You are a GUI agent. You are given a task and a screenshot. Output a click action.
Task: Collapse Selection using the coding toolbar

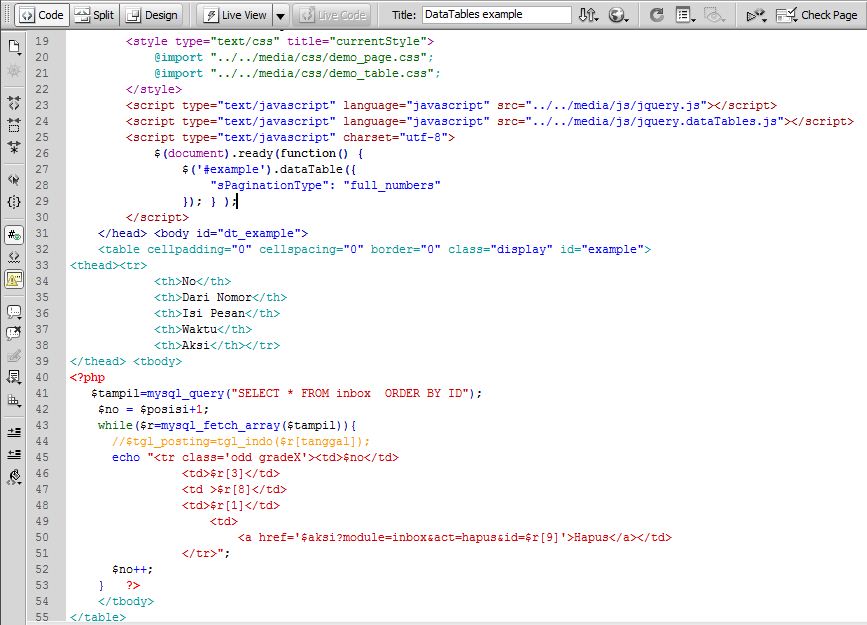point(14,125)
